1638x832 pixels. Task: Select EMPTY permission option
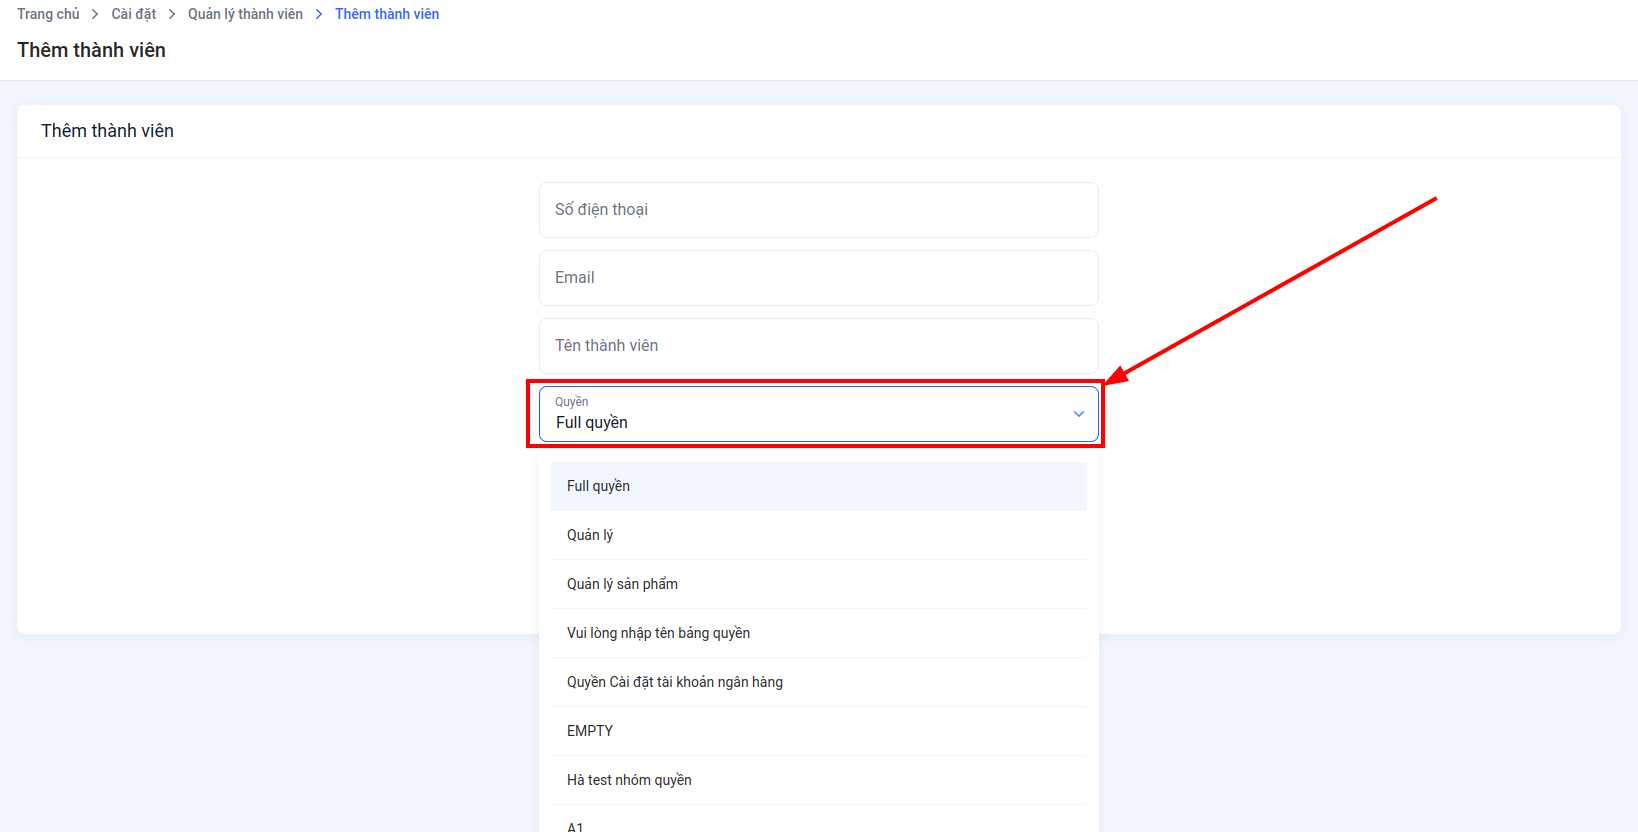pos(818,731)
